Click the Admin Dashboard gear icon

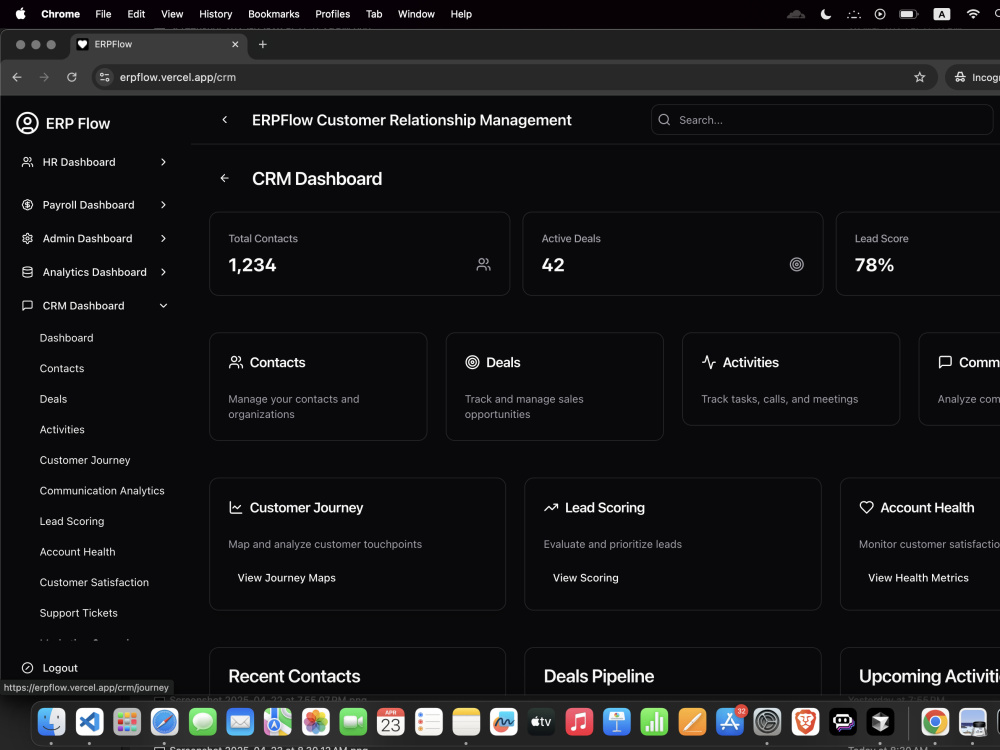coord(27,239)
